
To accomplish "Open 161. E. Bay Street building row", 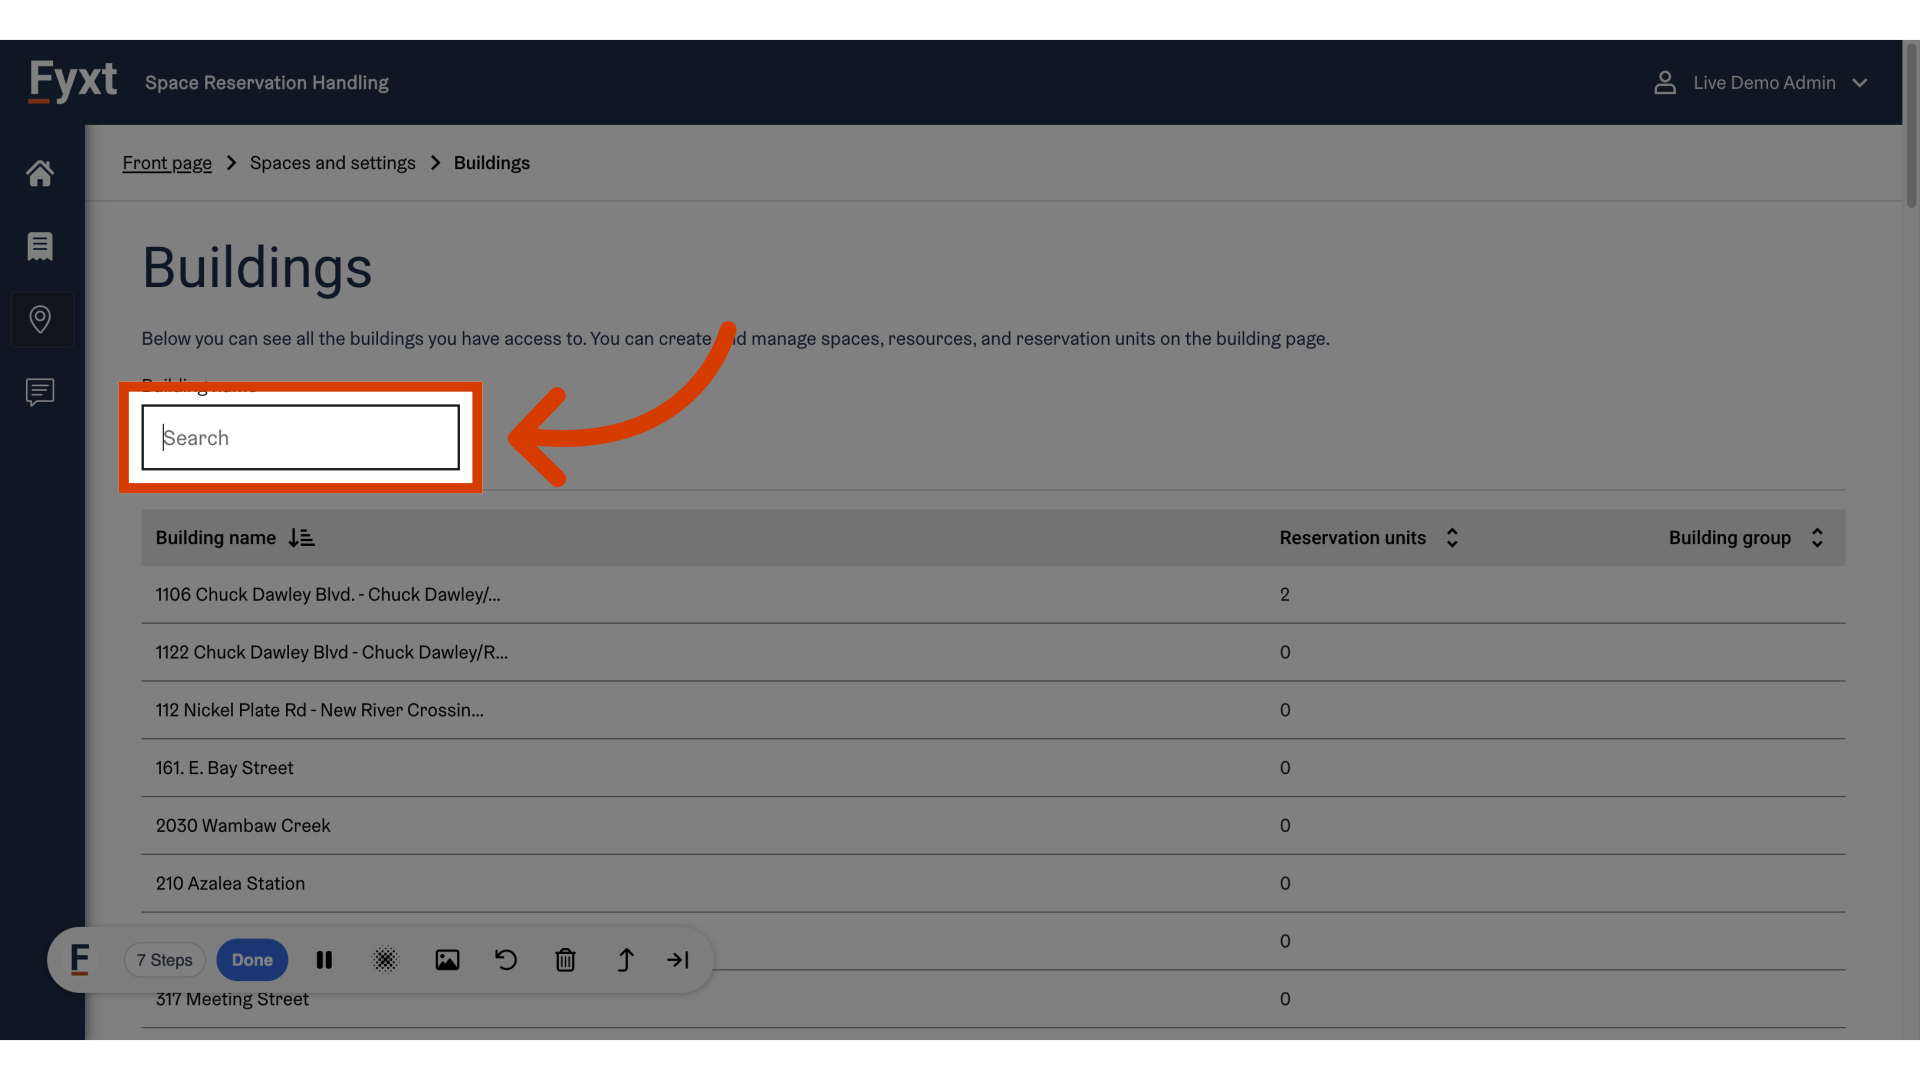I will [x=225, y=768].
